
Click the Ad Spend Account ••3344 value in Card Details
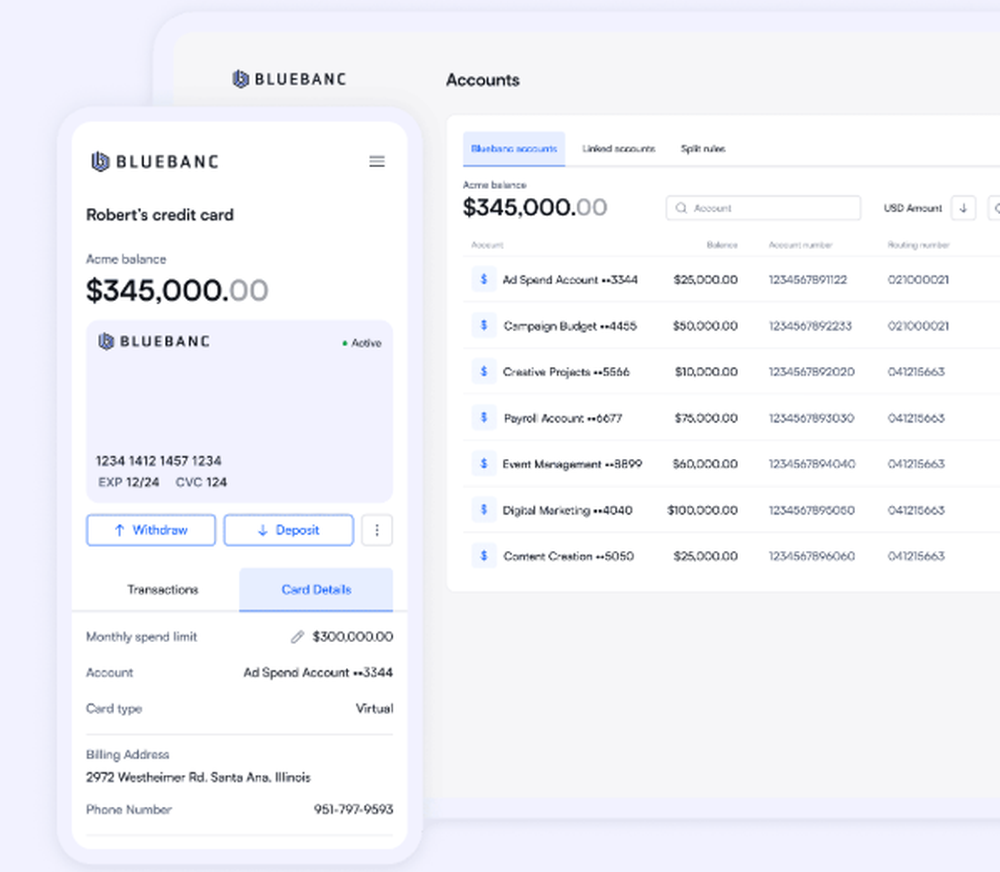pos(318,672)
